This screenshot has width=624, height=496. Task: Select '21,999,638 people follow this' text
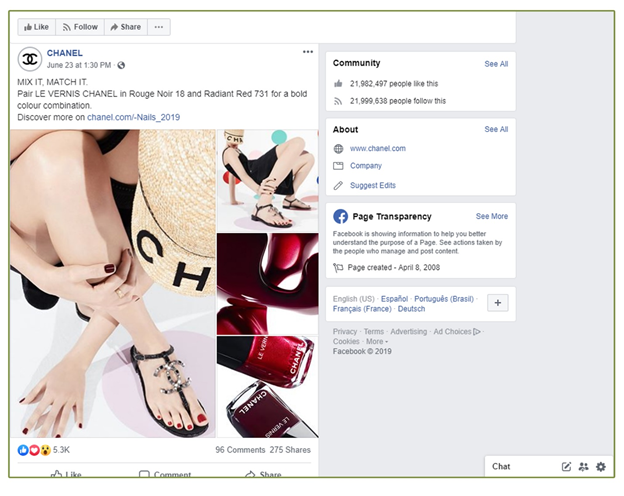click(x=398, y=101)
